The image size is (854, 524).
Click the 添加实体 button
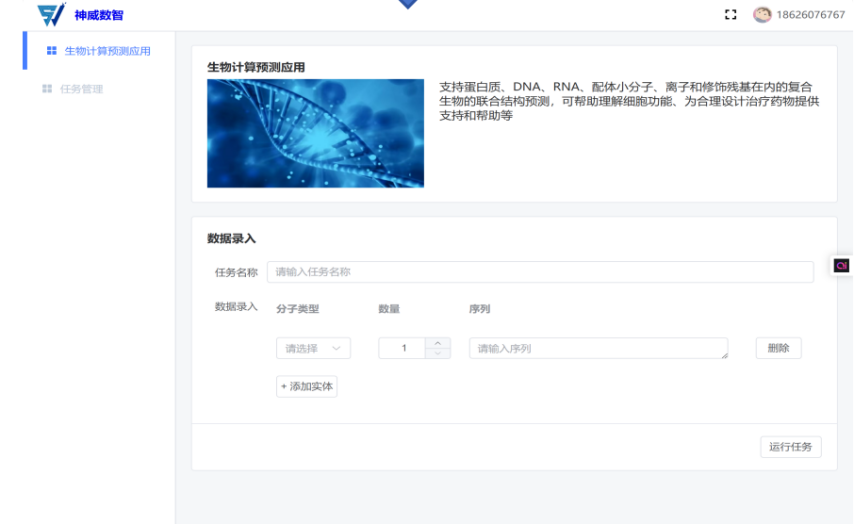[307, 386]
